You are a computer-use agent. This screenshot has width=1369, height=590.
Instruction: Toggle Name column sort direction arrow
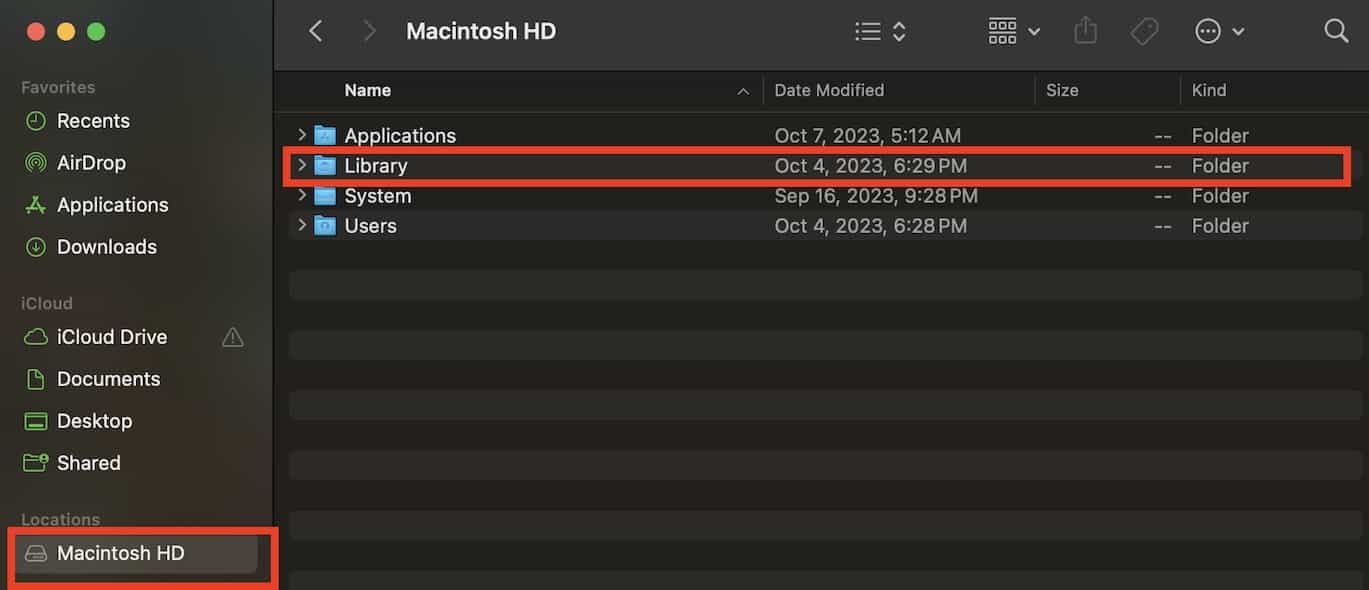pos(743,91)
